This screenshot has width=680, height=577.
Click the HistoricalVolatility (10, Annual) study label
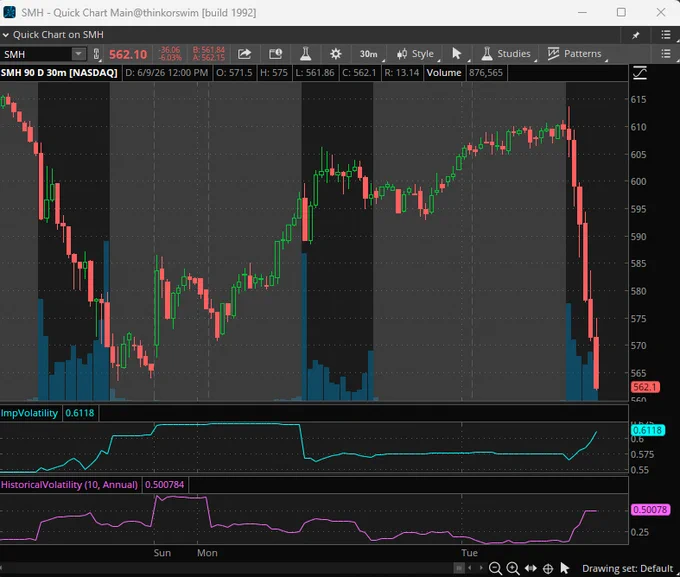point(69,485)
